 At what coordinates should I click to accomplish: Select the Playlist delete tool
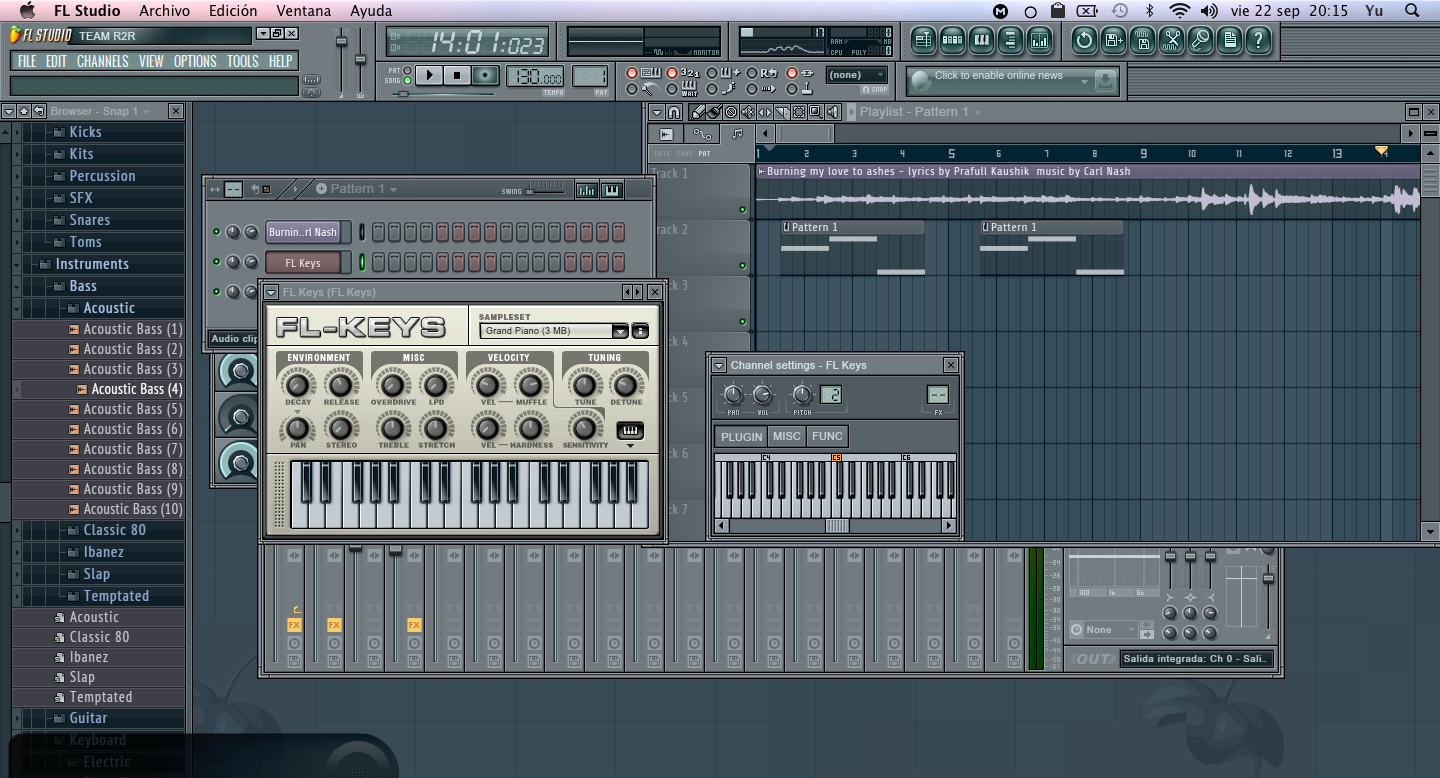tap(731, 112)
